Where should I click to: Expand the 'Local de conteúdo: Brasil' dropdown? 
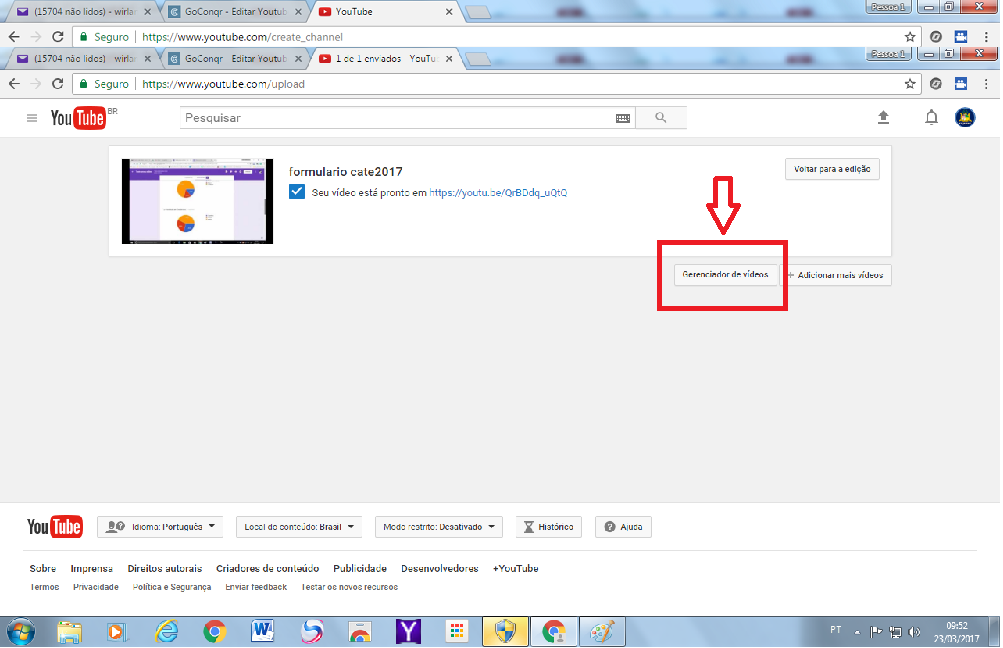299,527
